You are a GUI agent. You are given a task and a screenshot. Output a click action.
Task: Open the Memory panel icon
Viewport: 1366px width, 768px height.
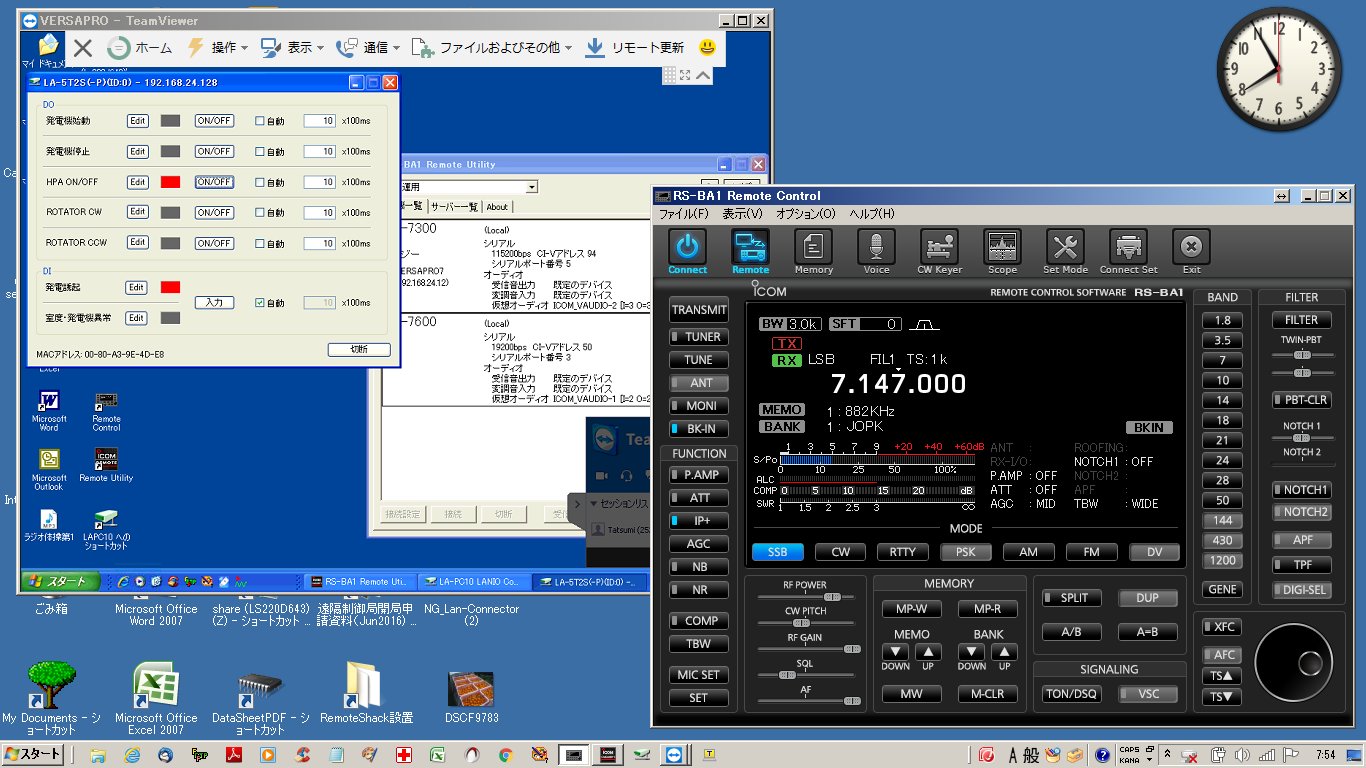coord(813,247)
